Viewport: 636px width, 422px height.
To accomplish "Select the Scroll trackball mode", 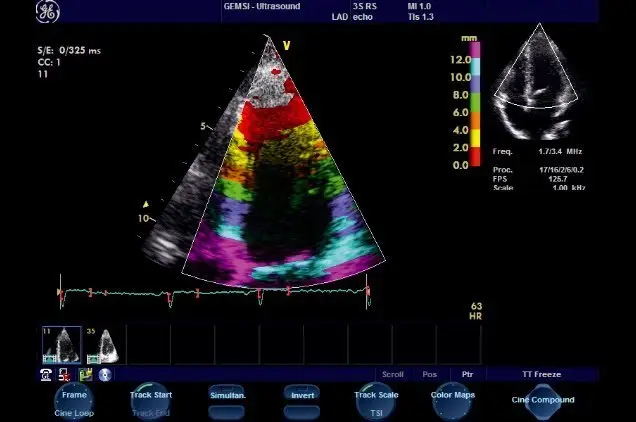I will (393, 374).
